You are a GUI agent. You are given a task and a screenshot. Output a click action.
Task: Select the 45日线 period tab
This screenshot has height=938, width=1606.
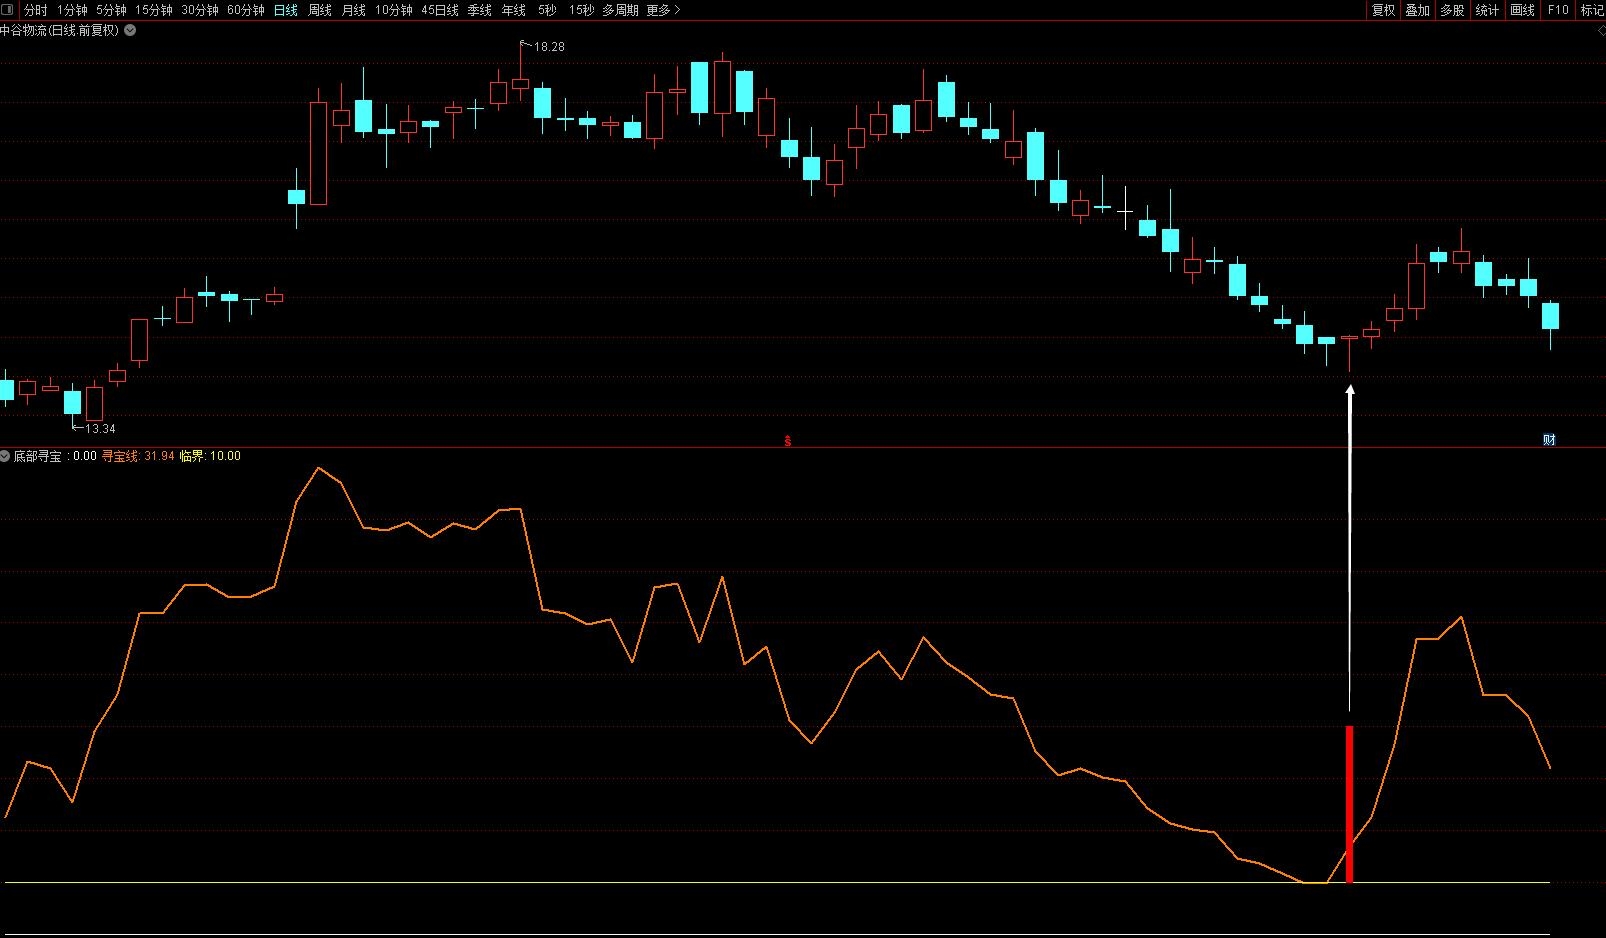440,10
